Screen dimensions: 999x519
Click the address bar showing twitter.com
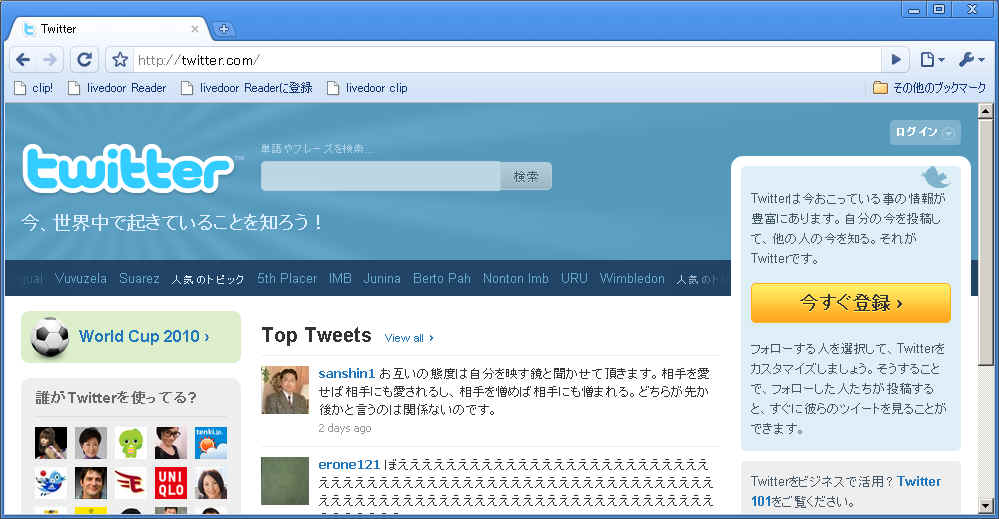point(507,60)
